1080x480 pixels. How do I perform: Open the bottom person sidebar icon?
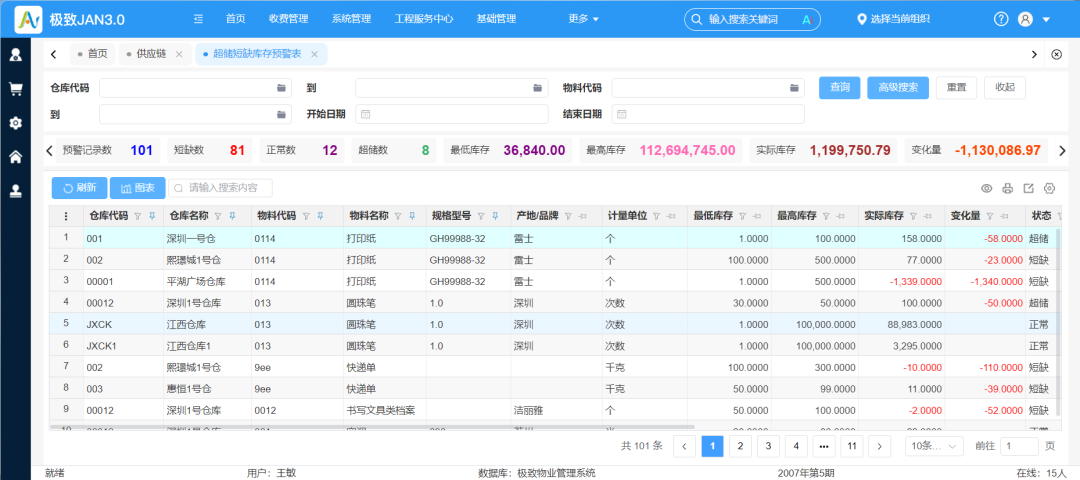click(15, 192)
